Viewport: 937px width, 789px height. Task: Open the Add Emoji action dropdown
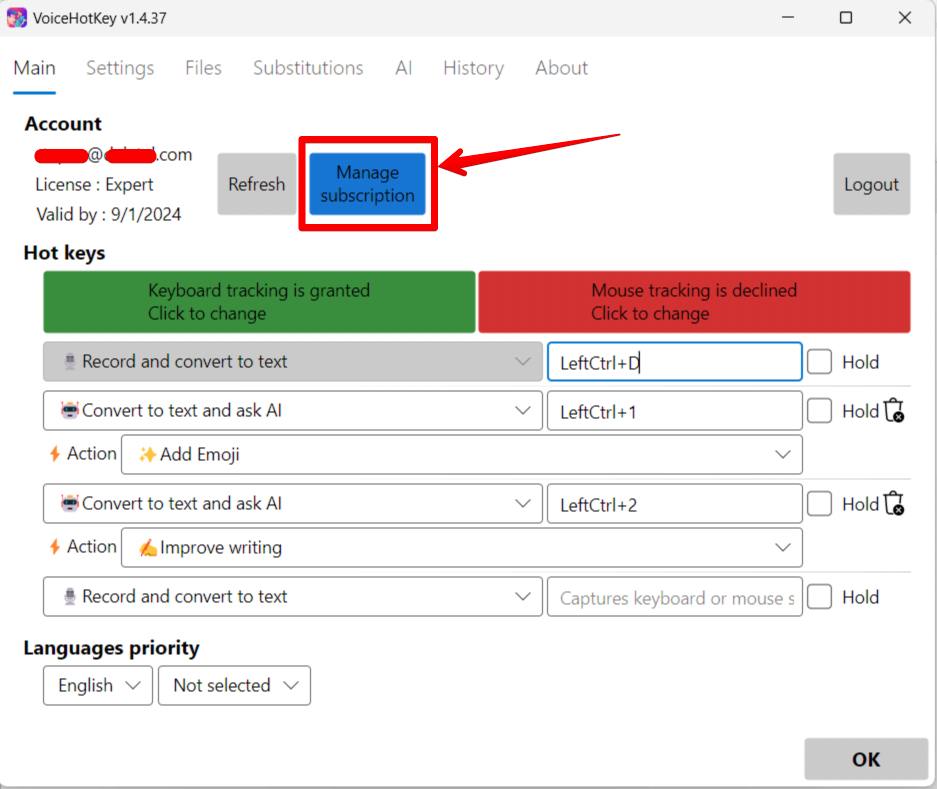(462, 454)
